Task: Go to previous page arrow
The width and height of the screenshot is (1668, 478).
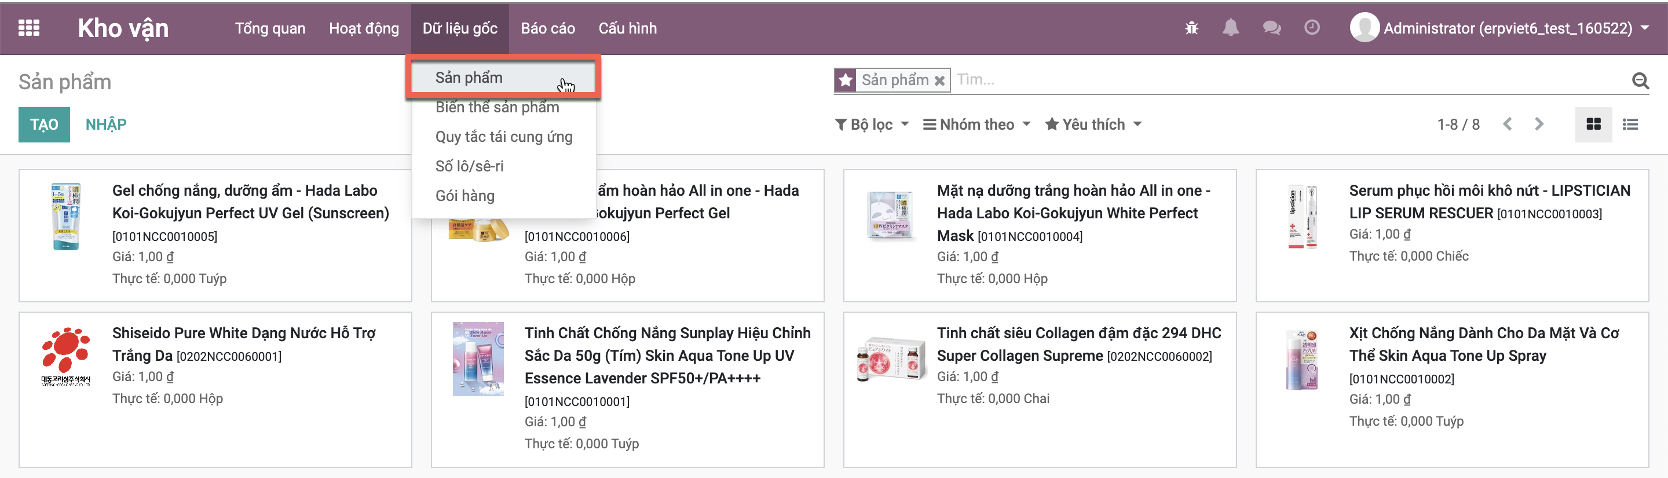Action: click(x=1507, y=124)
